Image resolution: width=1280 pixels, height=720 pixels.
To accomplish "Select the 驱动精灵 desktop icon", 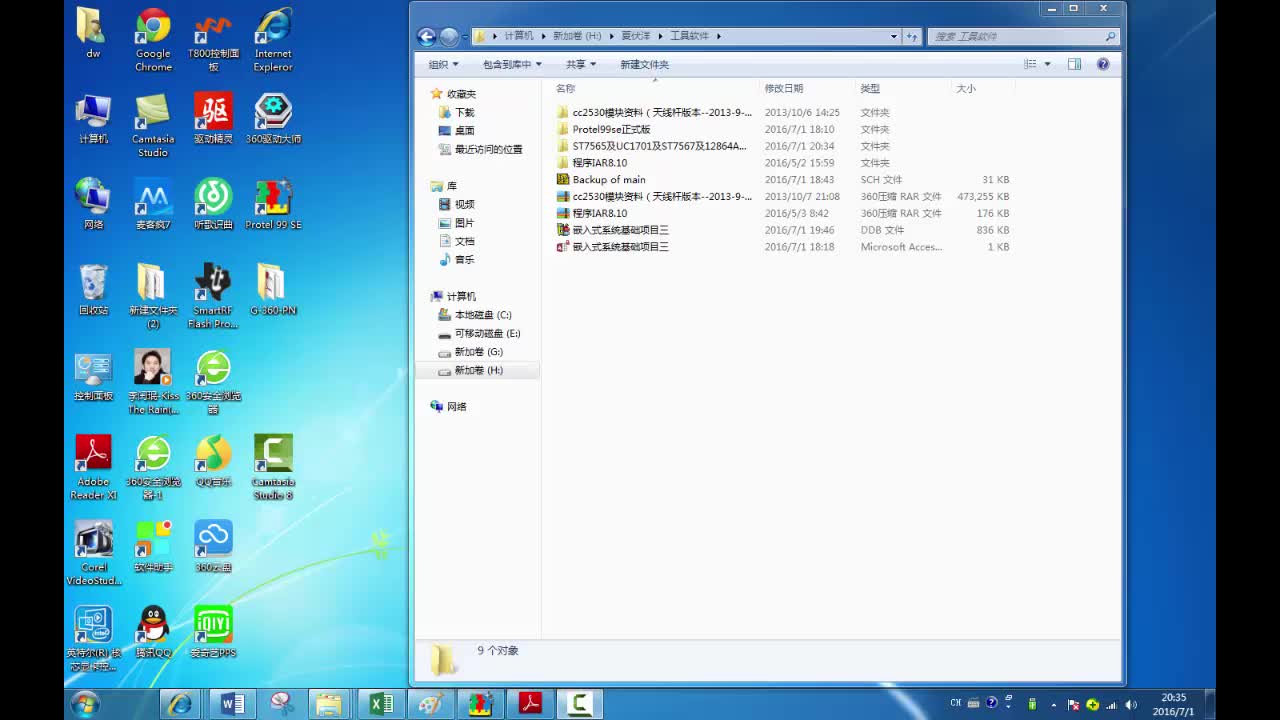I will point(213,119).
